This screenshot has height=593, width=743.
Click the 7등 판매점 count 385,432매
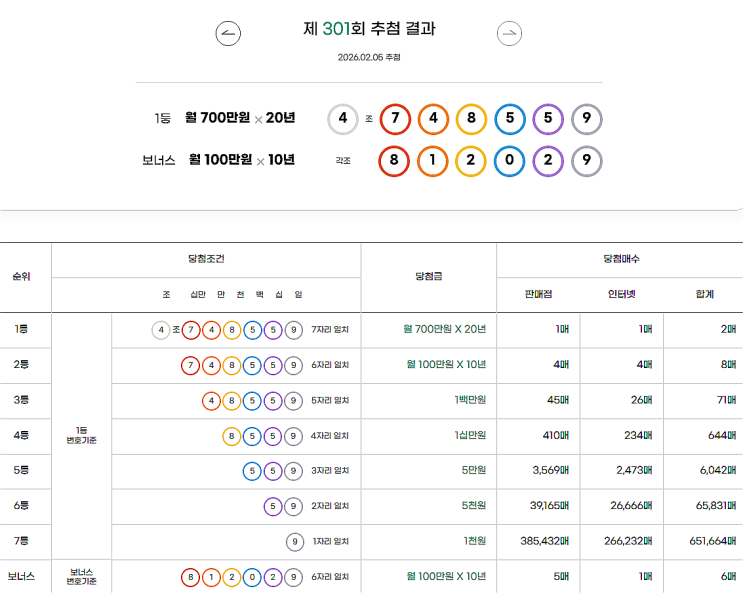pyautogui.click(x=544, y=541)
